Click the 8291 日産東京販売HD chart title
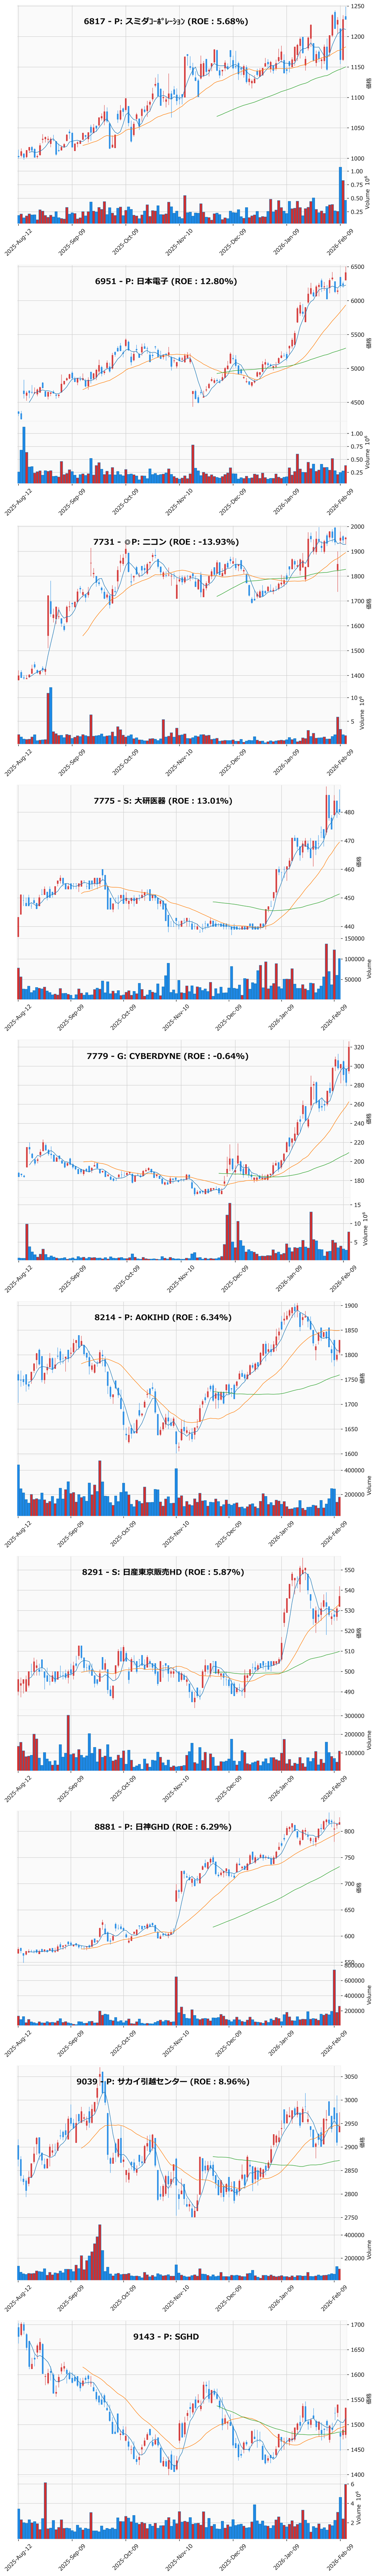376x2576 pixels. tap(163, 1572)
